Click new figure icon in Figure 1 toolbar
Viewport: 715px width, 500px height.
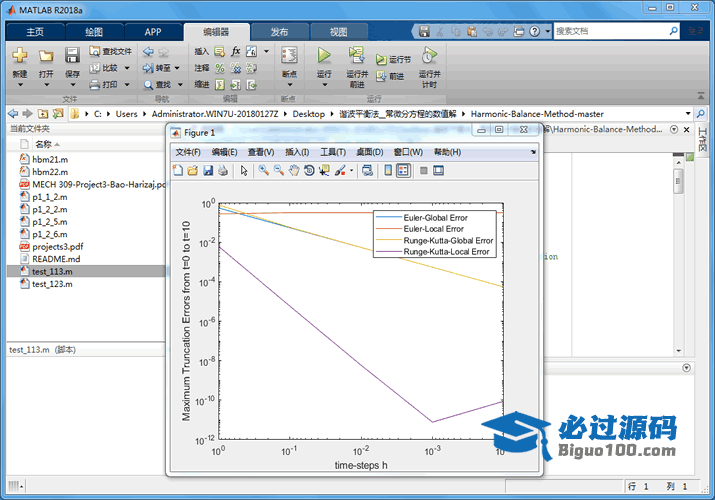[178, 170]
